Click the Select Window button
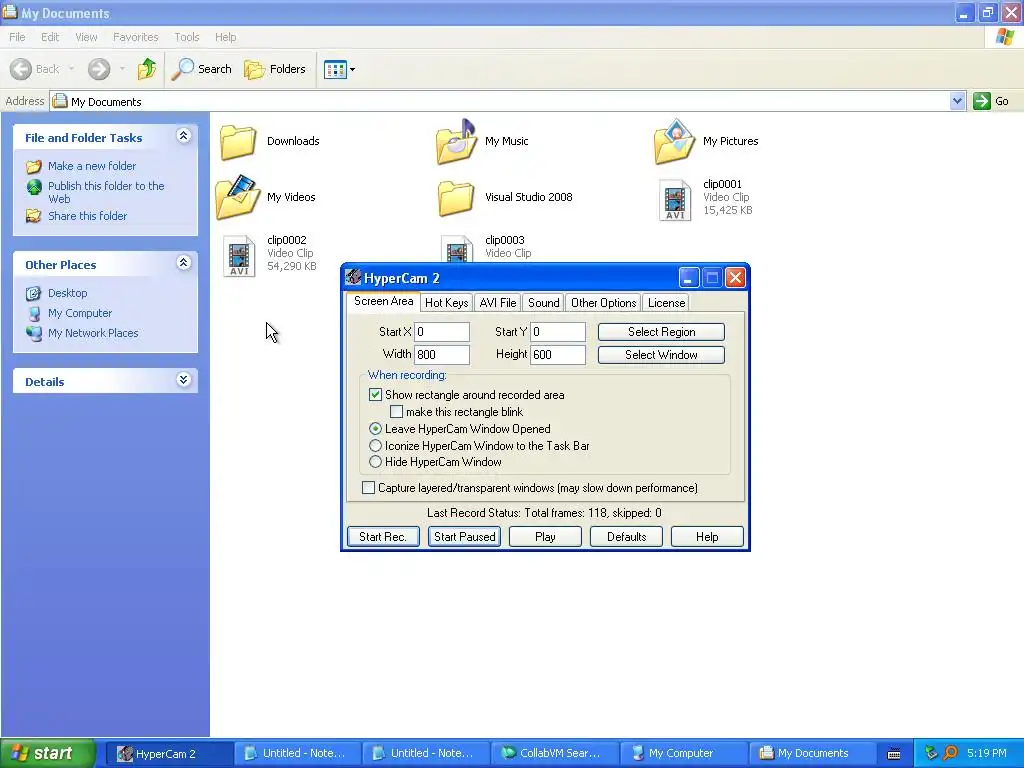The image size is (1024, 768). (x=662, y=355)
